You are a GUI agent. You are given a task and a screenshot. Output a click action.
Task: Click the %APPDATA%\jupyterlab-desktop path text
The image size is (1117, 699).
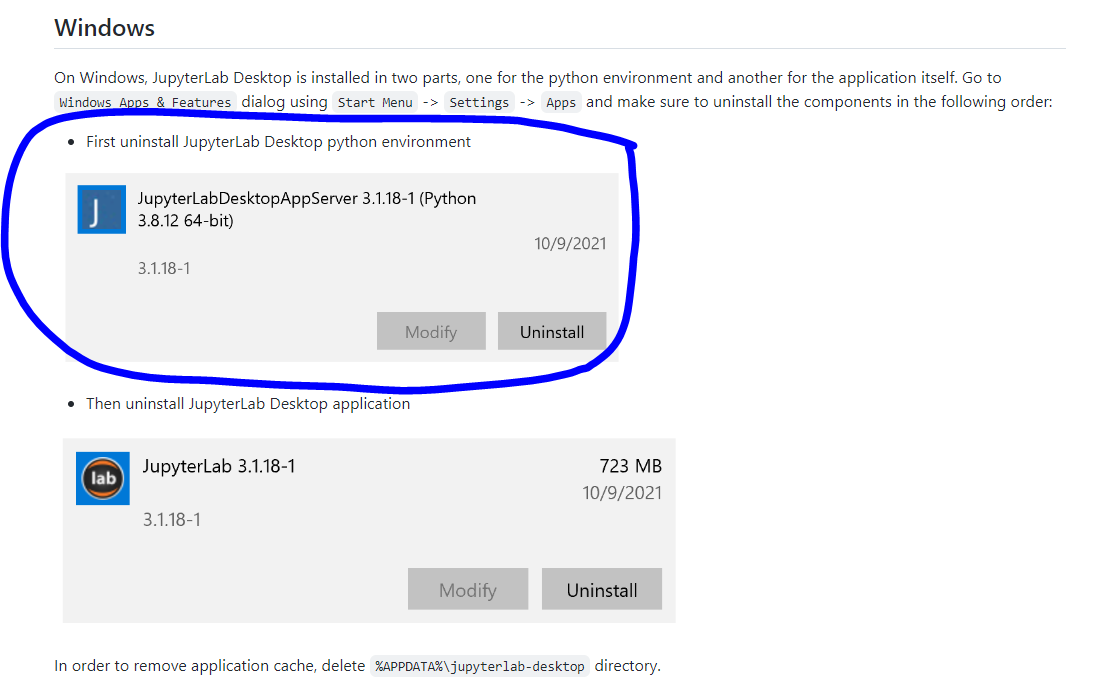479,666
